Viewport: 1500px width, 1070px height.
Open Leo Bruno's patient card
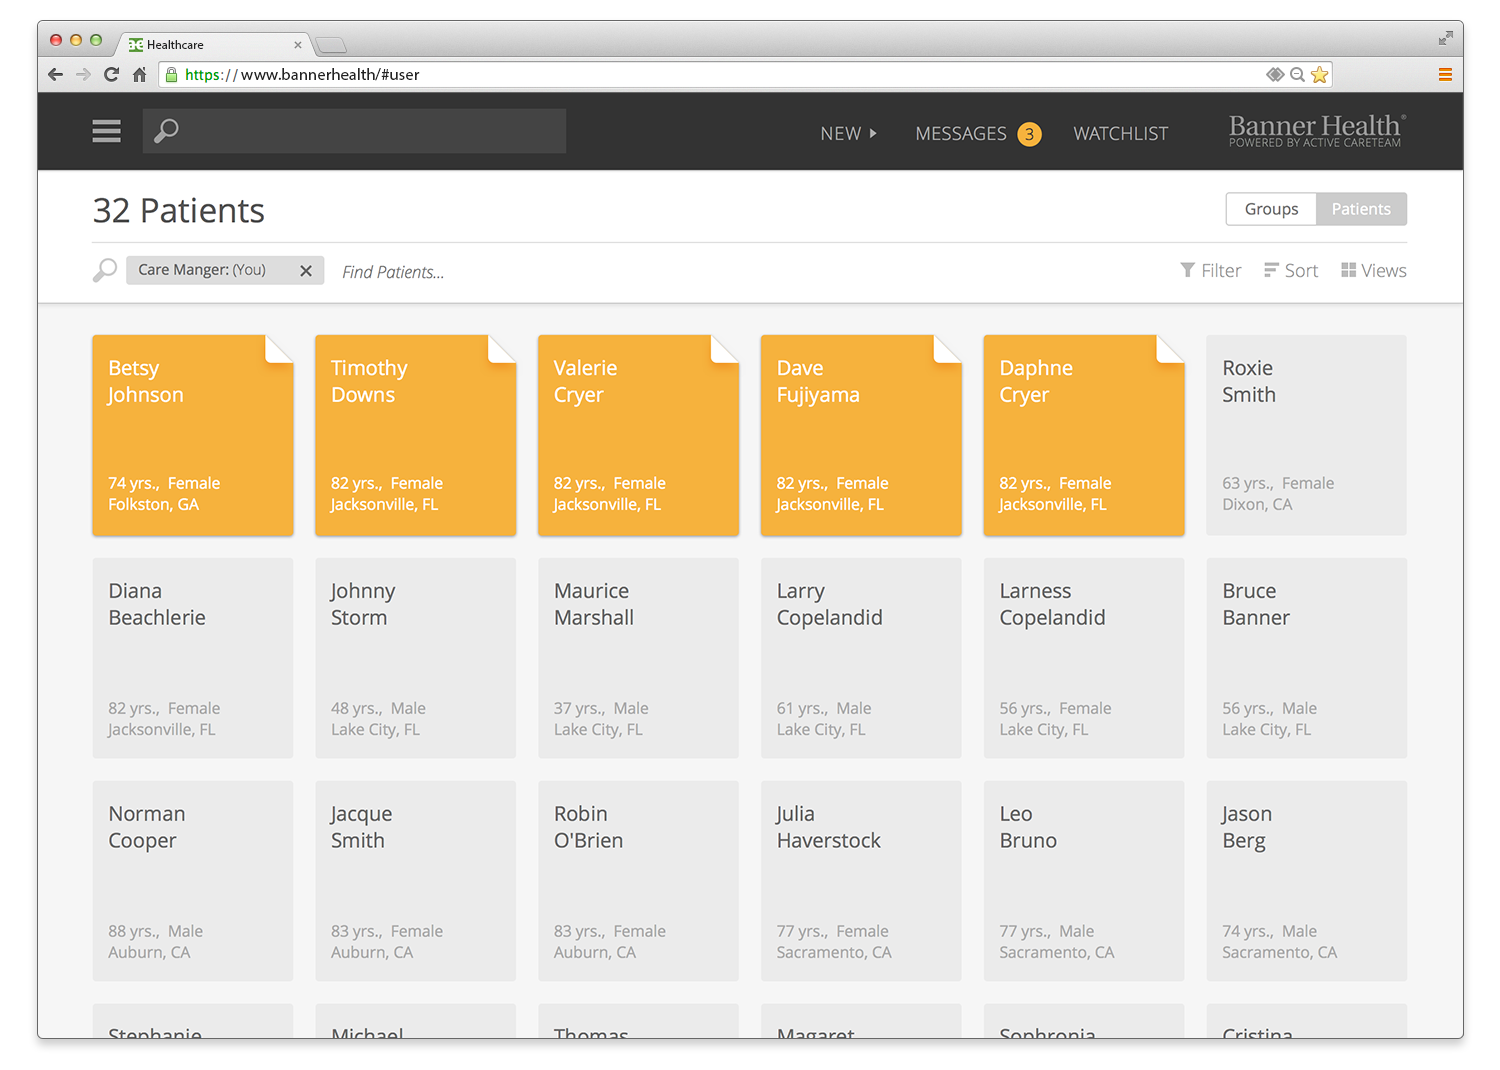[x=1084, y=881]
